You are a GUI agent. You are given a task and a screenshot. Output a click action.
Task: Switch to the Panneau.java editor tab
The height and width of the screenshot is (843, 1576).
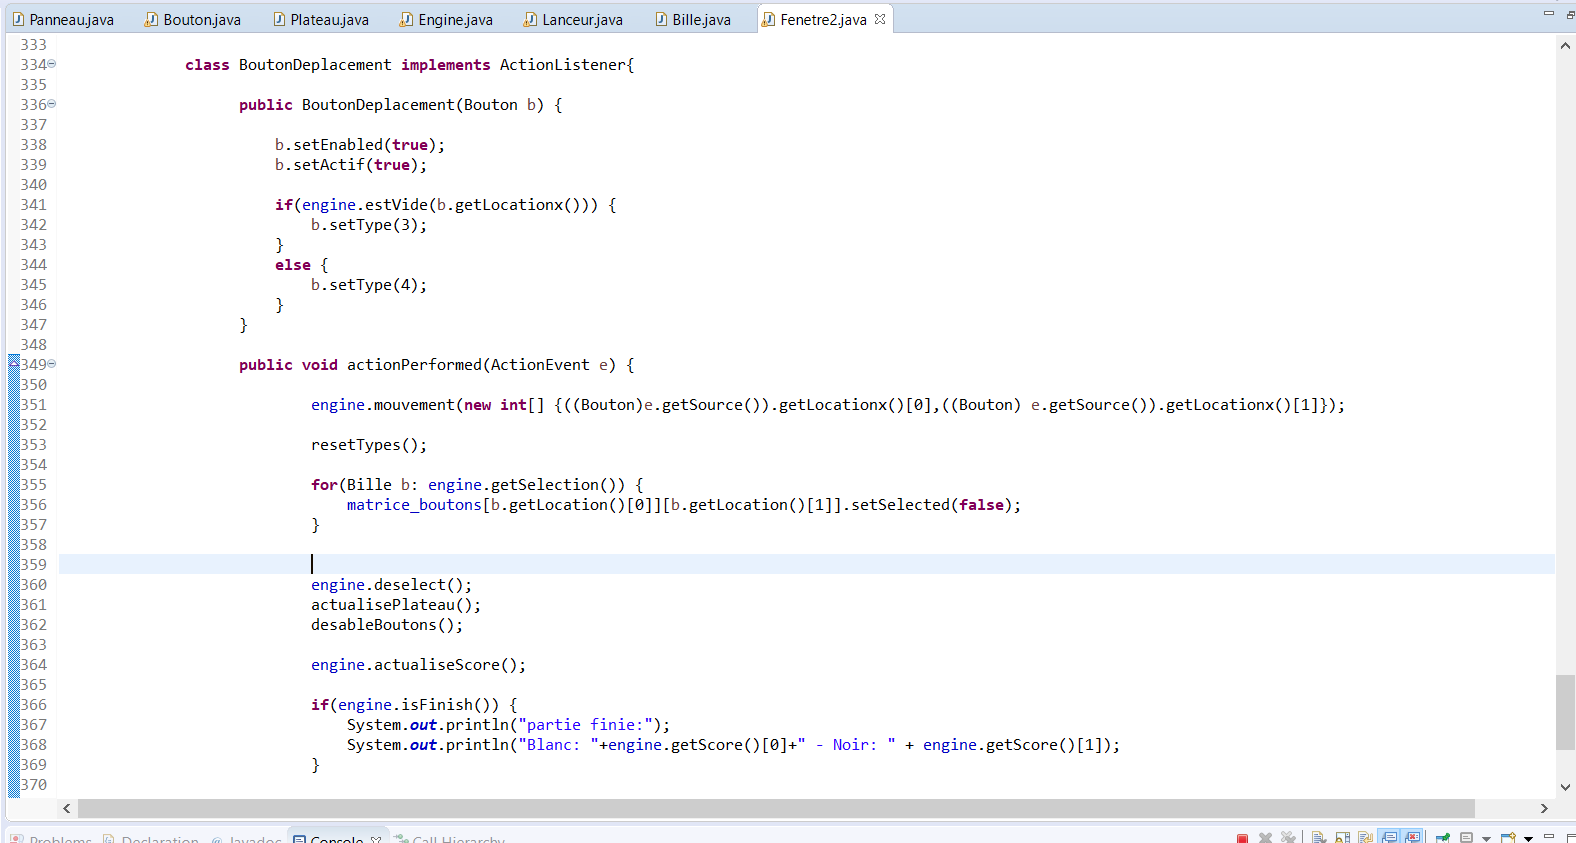tap(63, 19)
